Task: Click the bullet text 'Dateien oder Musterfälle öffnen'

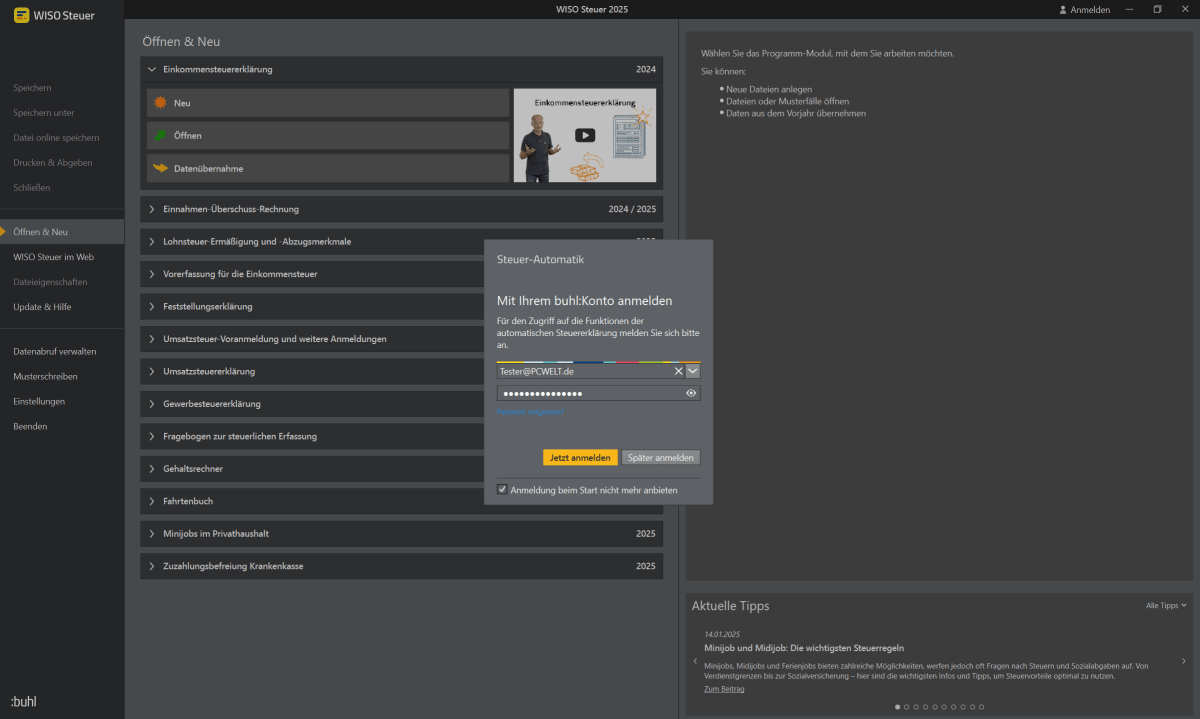Action: click(787, 101)
